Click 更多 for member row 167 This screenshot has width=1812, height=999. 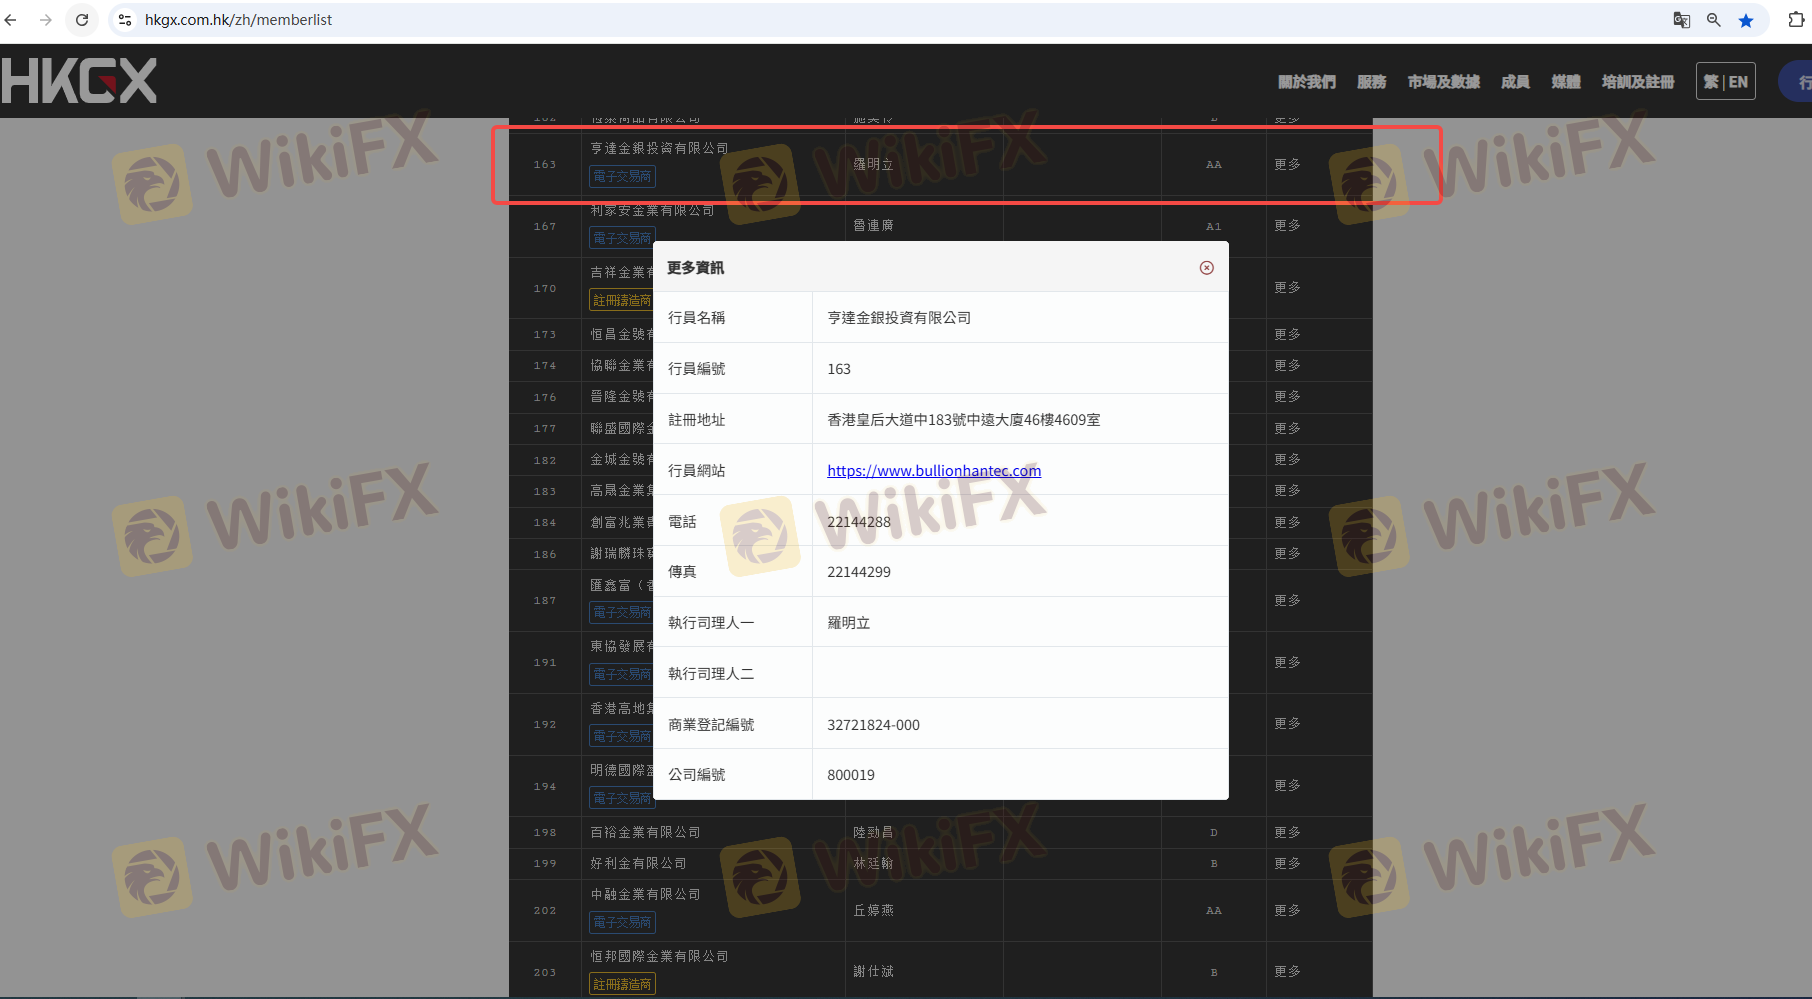point(1287,225)
